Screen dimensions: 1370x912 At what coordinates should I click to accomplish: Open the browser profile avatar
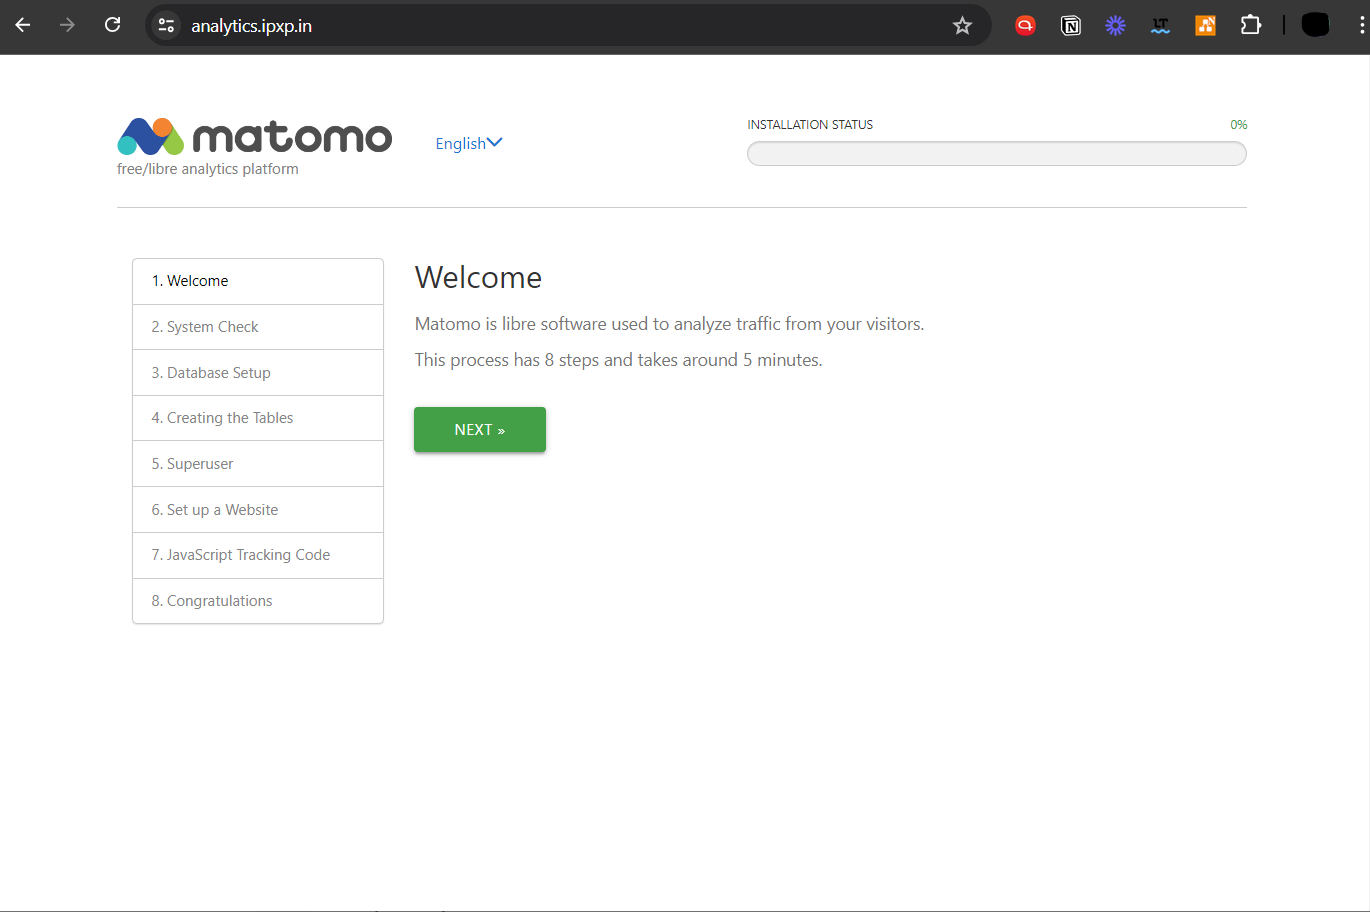click(x=1315, y=25)
